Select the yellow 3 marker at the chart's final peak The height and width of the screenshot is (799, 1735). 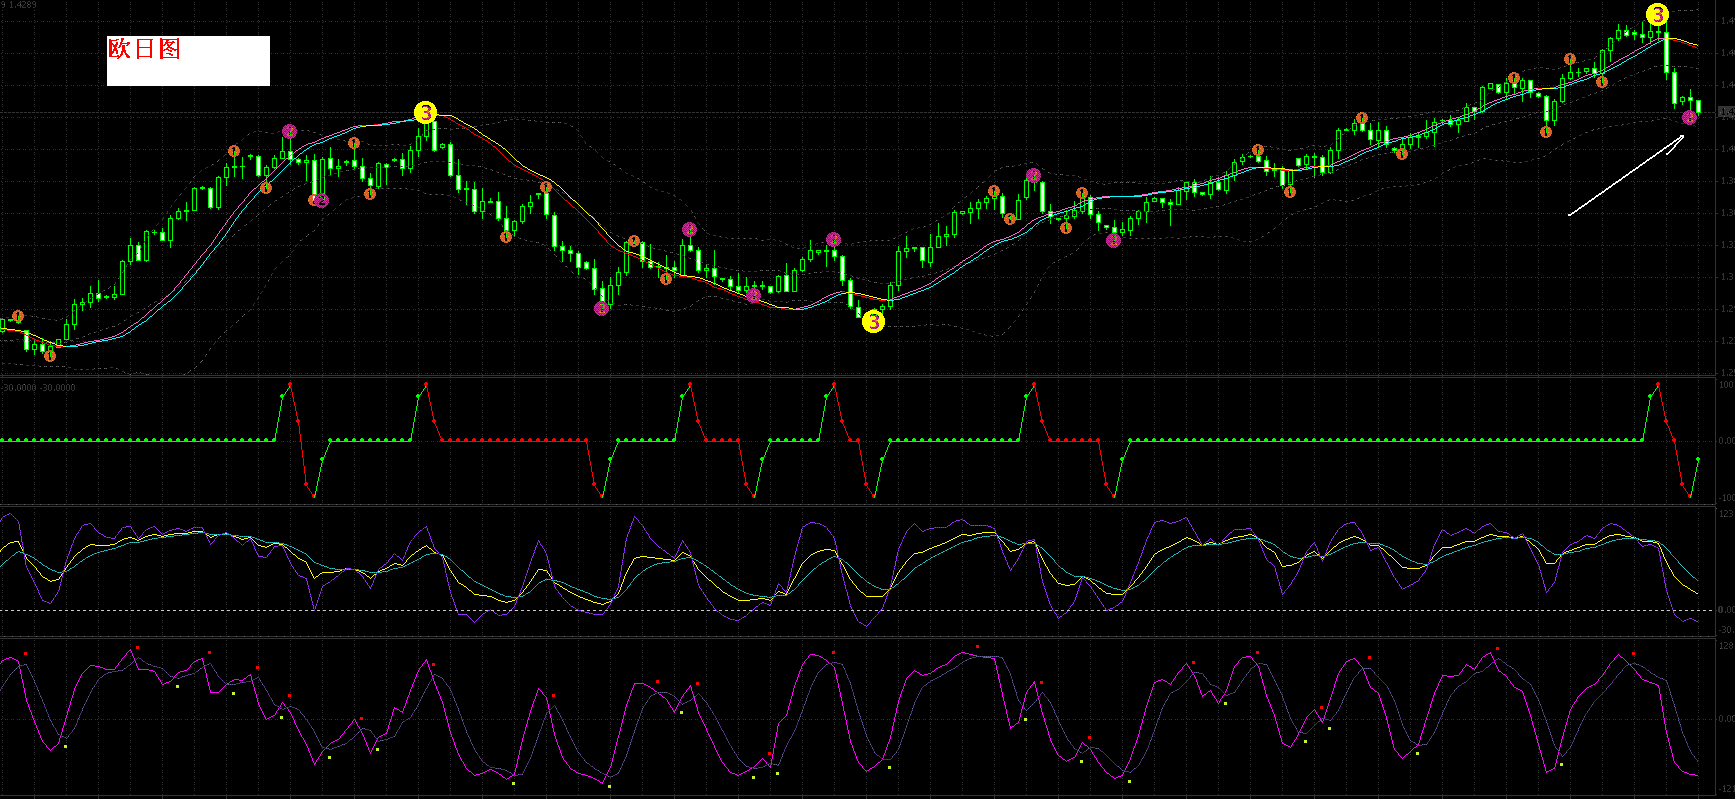[1657, 15]
